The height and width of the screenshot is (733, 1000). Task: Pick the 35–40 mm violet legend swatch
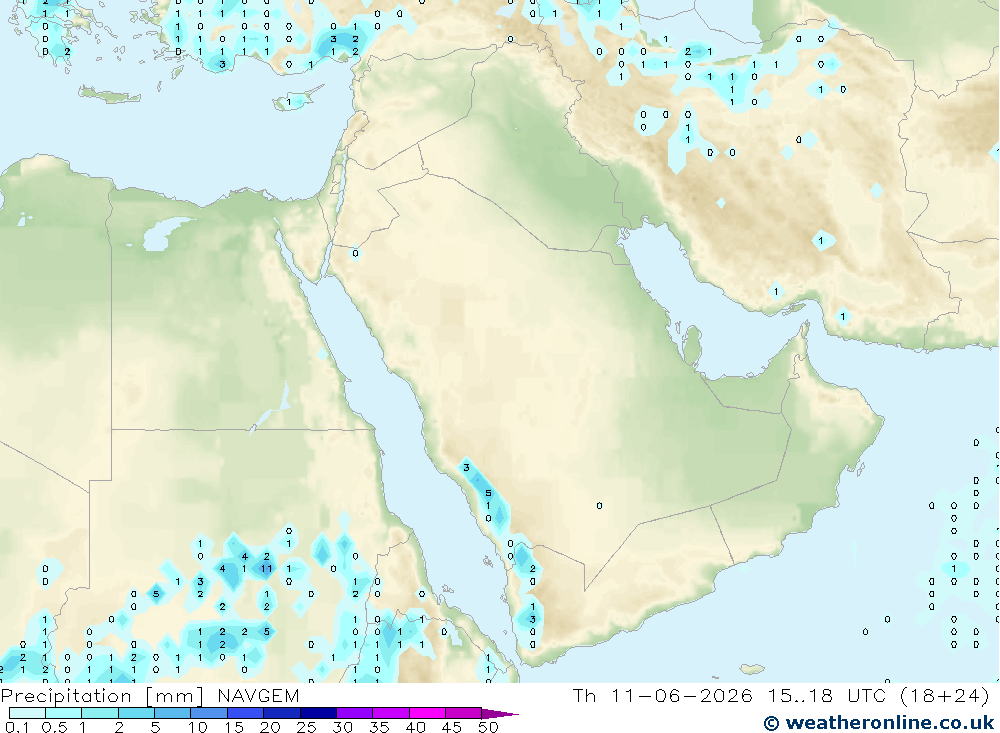click(391, 713)
